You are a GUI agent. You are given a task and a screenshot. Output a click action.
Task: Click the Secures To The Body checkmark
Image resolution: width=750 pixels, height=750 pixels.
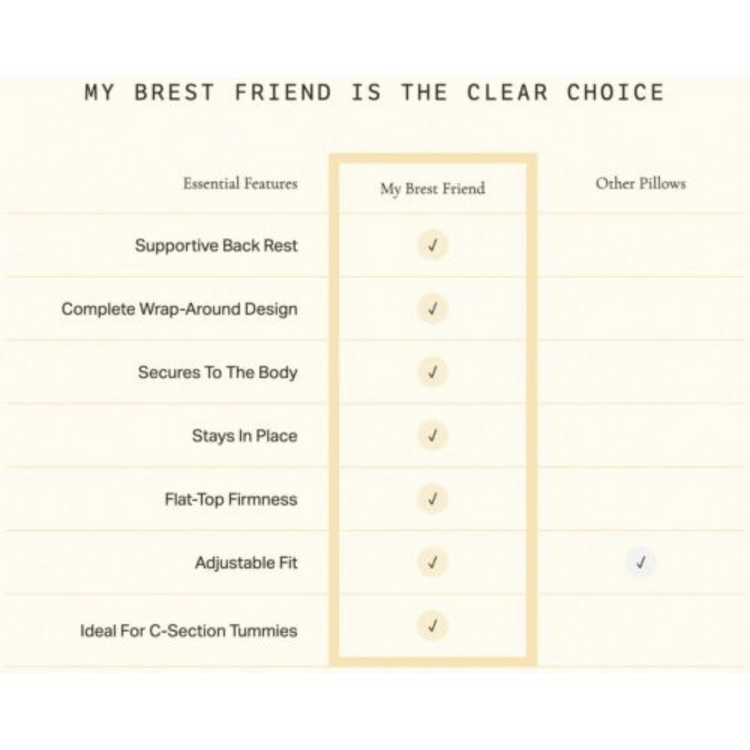pyautogui.click(x=432, y=372)
